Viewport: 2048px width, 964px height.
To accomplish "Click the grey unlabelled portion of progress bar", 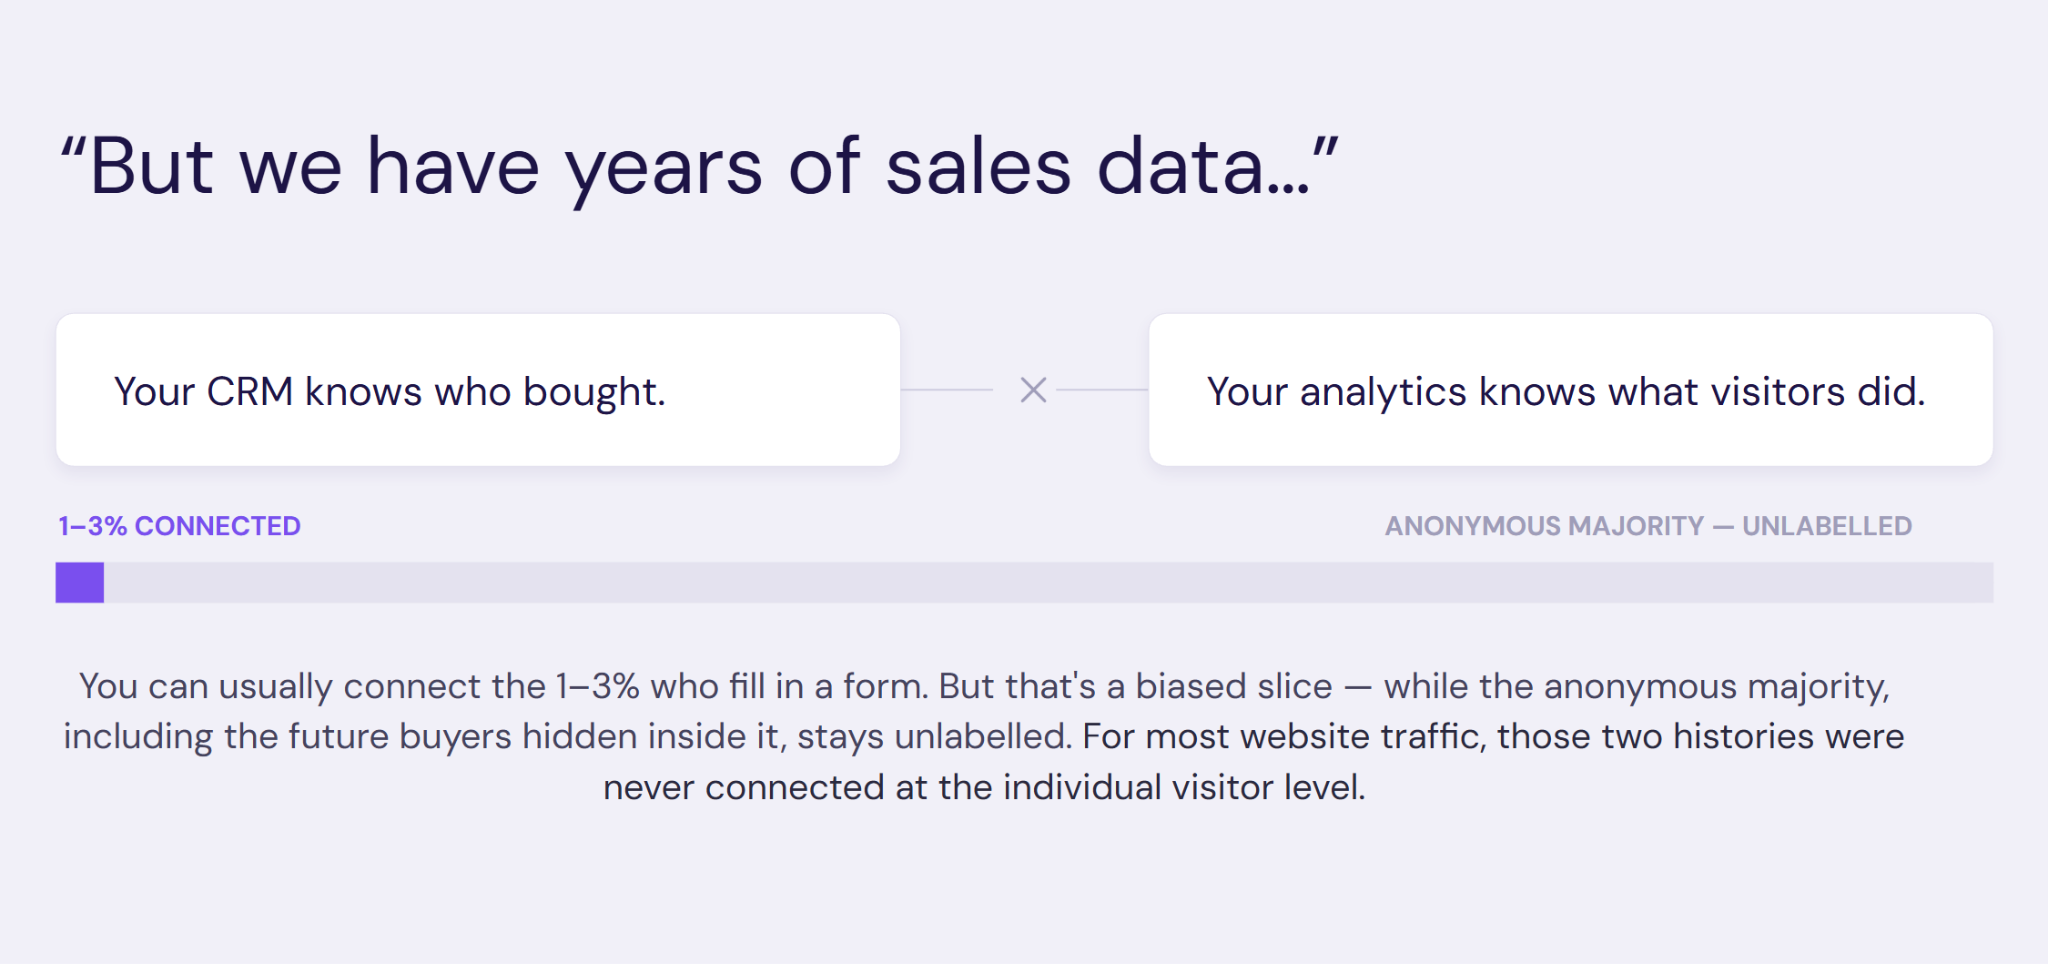I will (1049, 582).
